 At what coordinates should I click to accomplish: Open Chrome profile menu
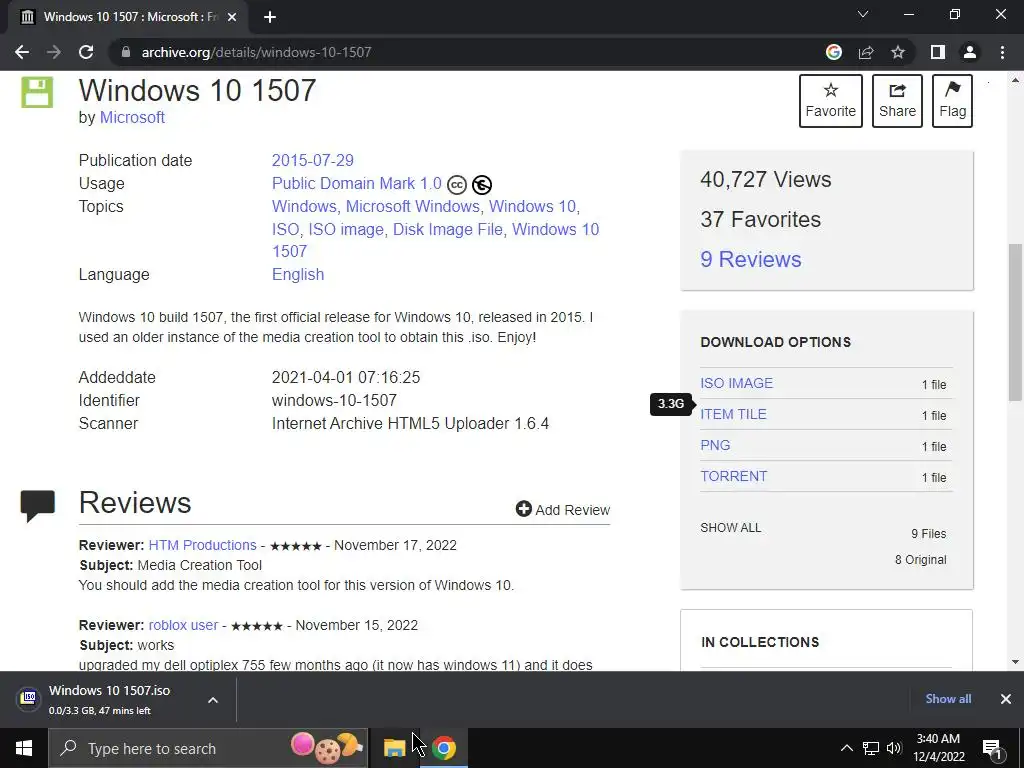(970, 52)
